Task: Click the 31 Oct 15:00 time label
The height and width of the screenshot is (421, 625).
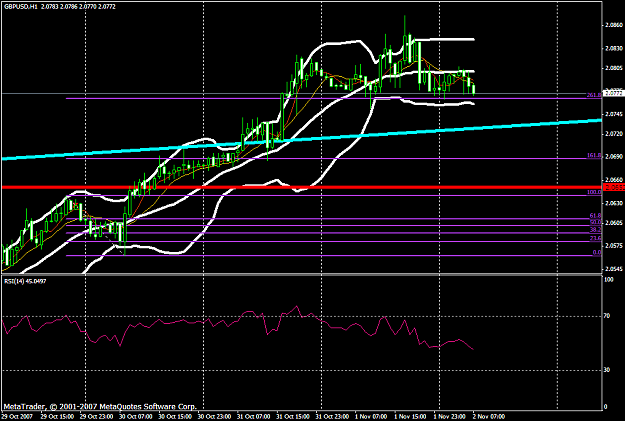Action: 293,417
